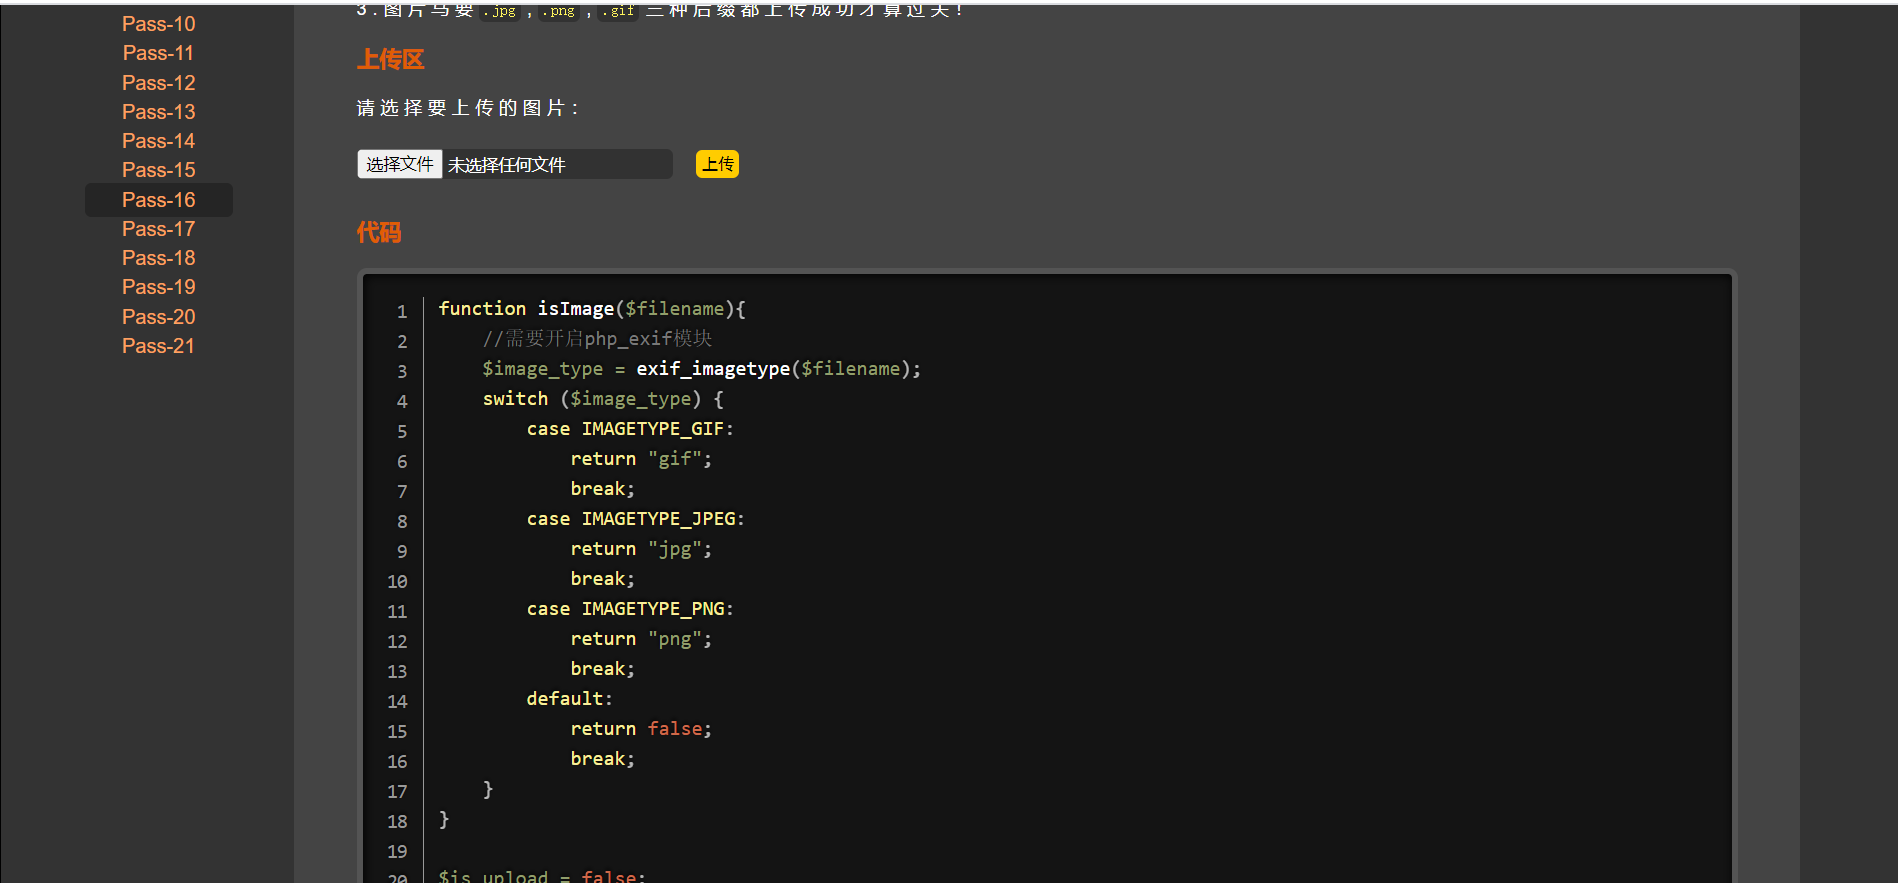The width and height of the screenshot is (1898, 883).
Task: Go to Pass-19 challenge
Action: [158, 287]
